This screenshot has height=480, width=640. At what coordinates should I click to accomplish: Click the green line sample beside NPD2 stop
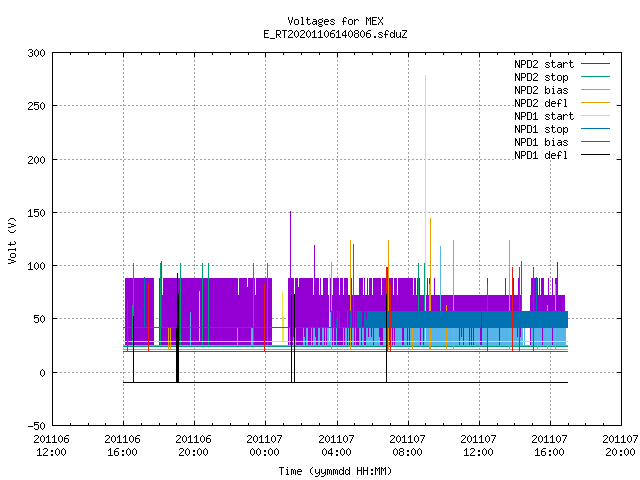[596, 76]
